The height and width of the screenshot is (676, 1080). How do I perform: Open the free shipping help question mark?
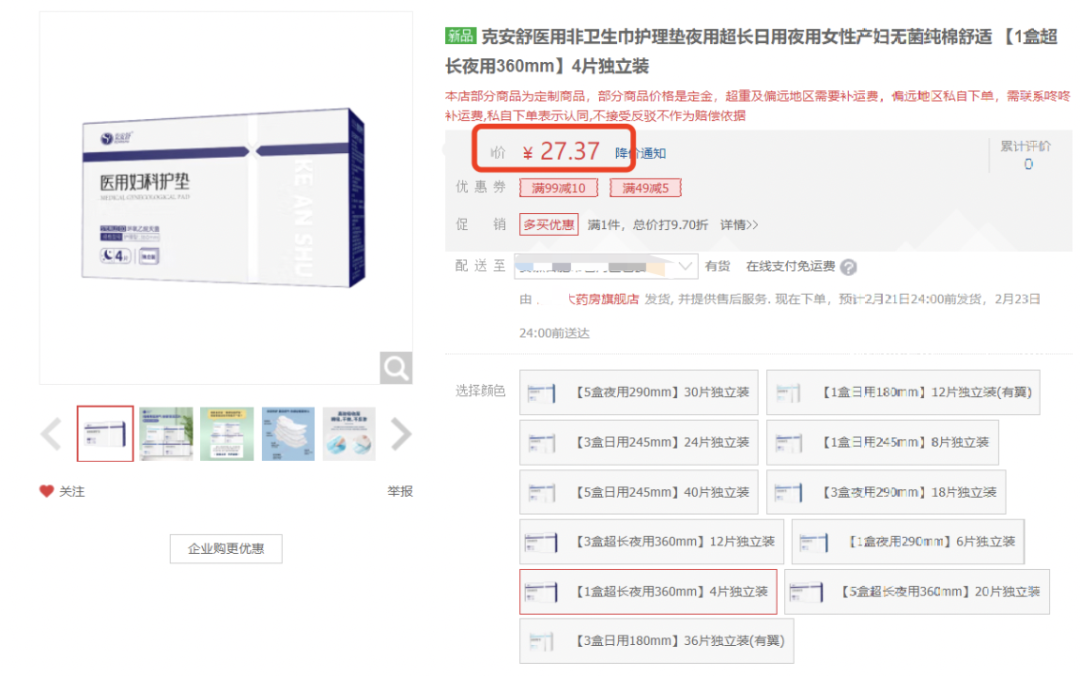pos(849,267)
